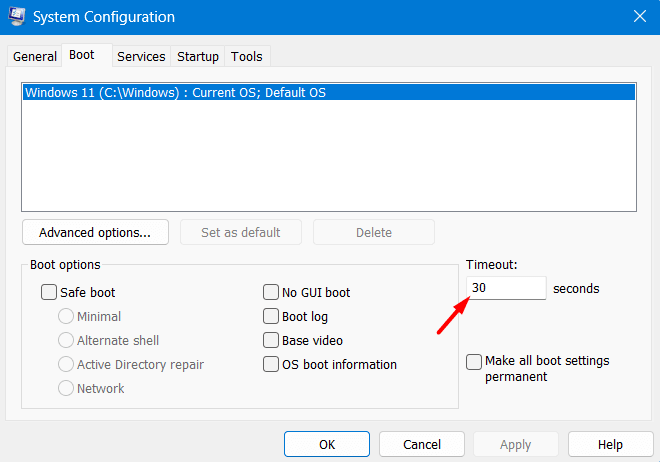Select the Windows 11 boot entry
Image resolution: width=660 pixels, height=462 pixels.
pos(329,93)
